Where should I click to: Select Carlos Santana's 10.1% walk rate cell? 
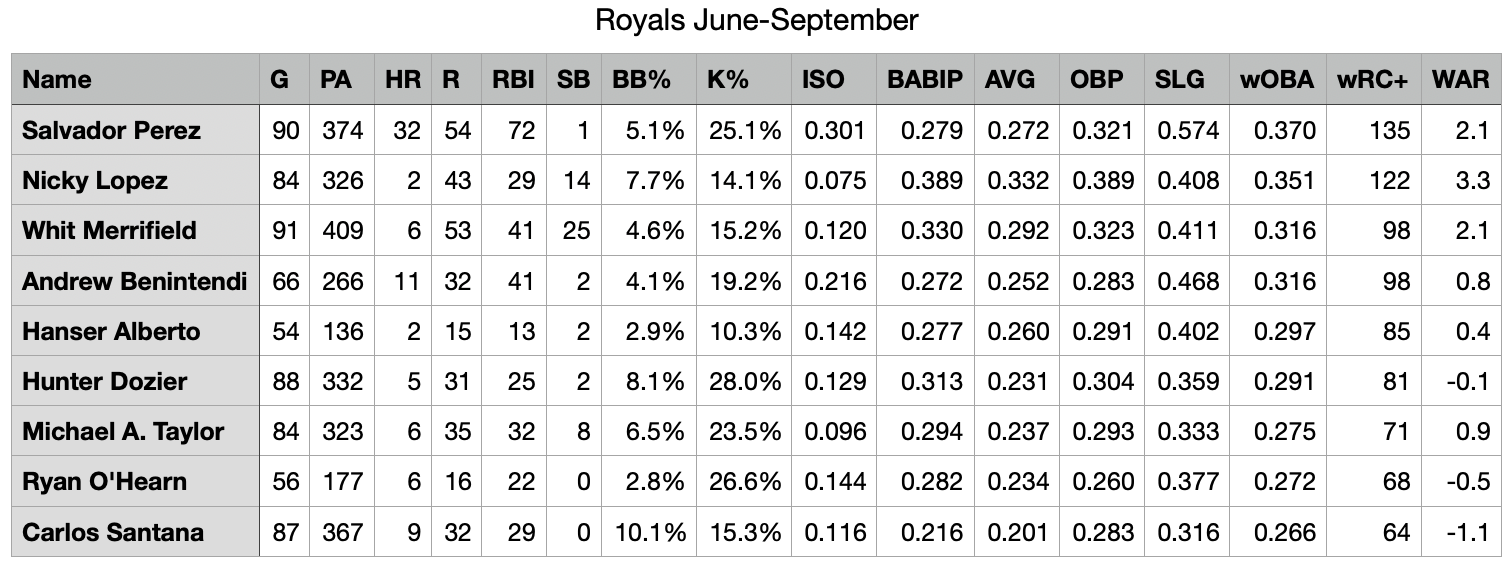pyautogui.click(x=649, y=531)
